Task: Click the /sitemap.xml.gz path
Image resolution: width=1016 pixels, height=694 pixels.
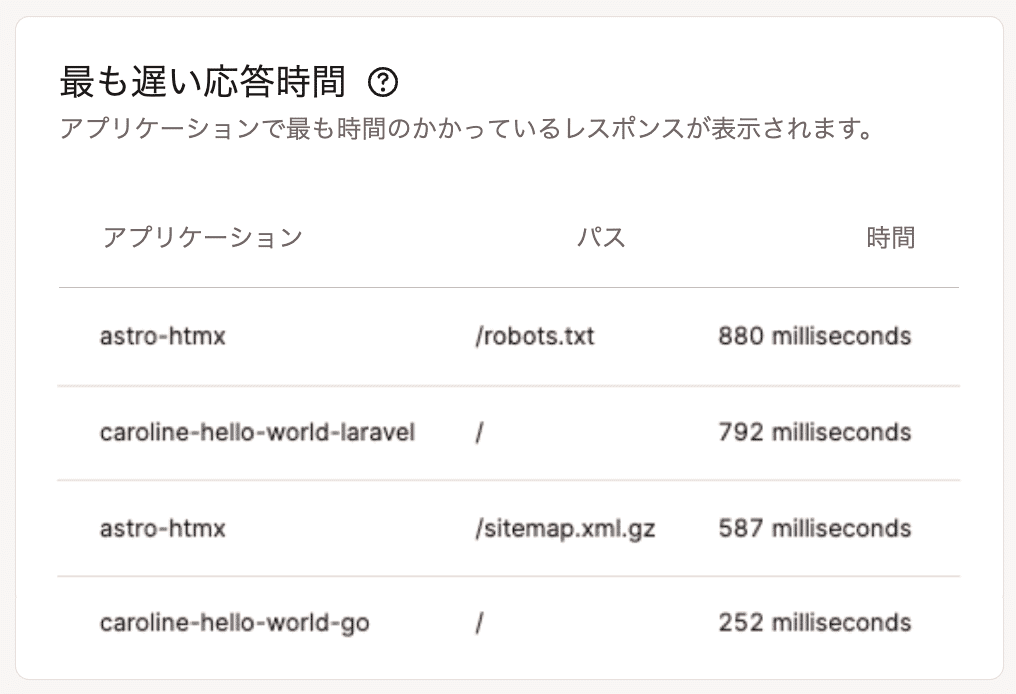Action: pos(565,529)
